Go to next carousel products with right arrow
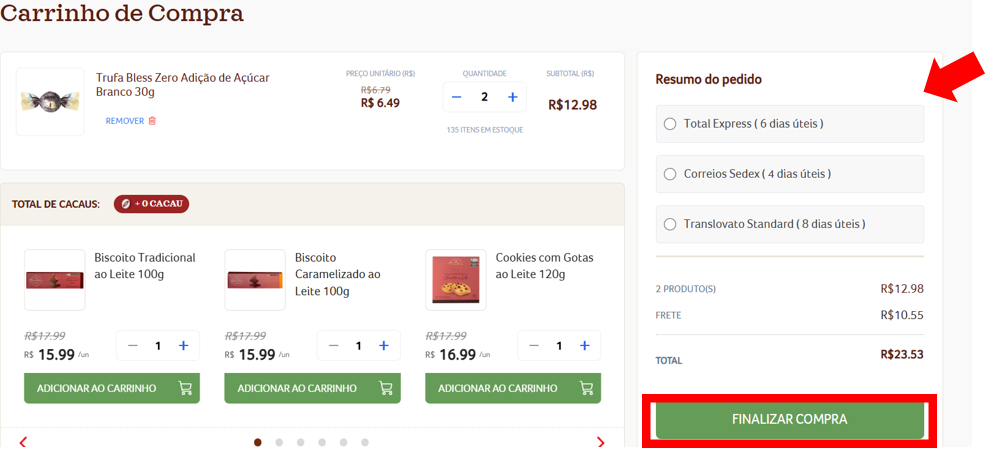 click(600, 442)
